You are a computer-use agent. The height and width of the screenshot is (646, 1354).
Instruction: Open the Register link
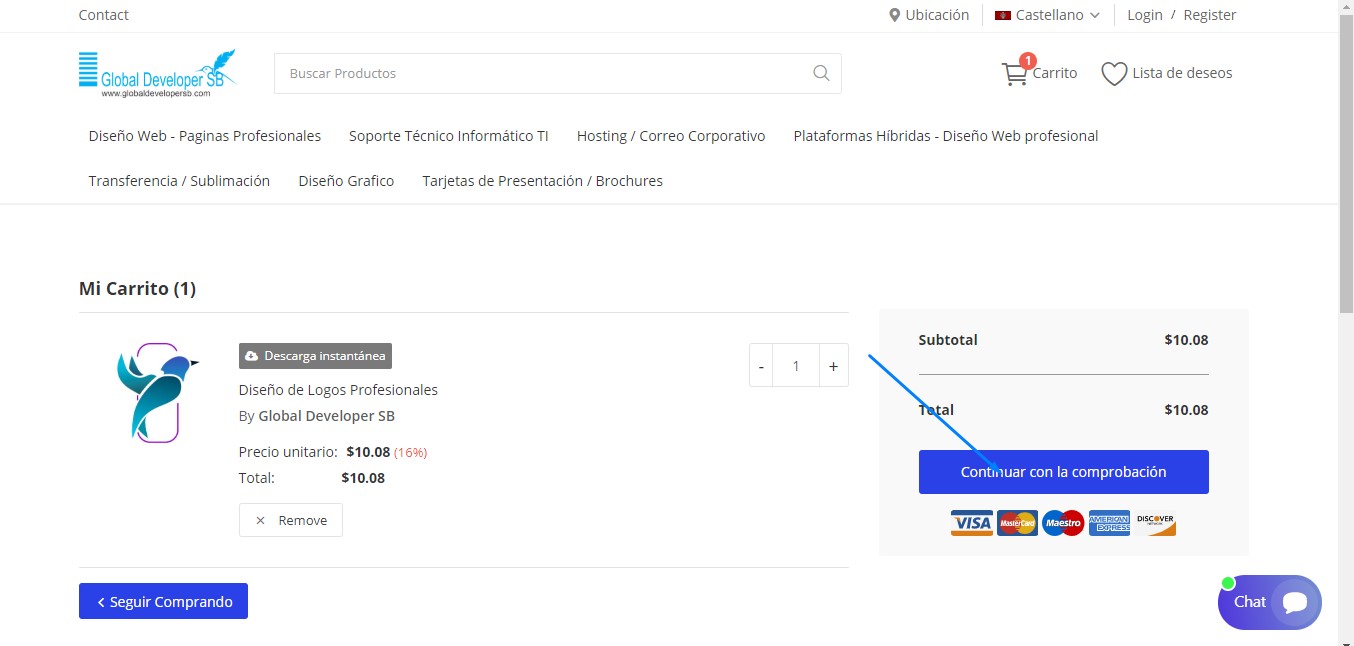[x=1209, y=15]
